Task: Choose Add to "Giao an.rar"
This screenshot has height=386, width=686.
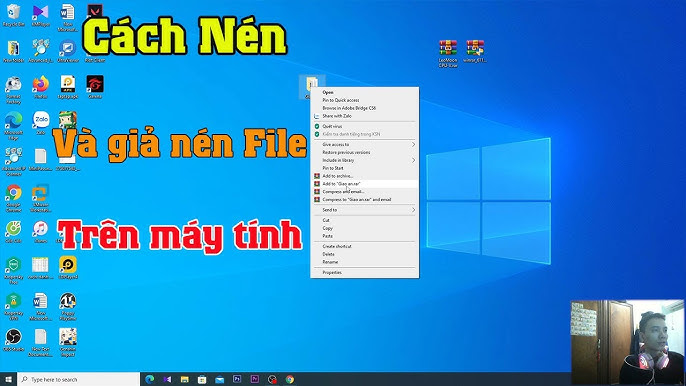Action: (x=364, y=184)
